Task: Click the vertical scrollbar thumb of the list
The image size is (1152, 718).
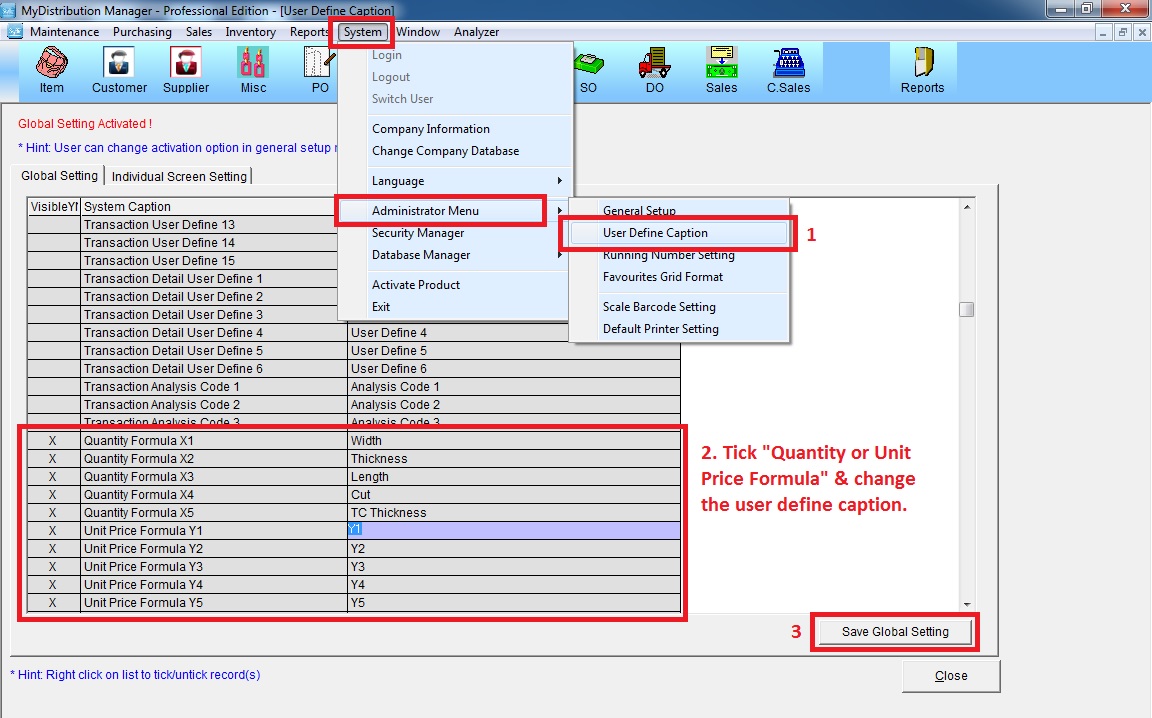Action: pos(966,310)
